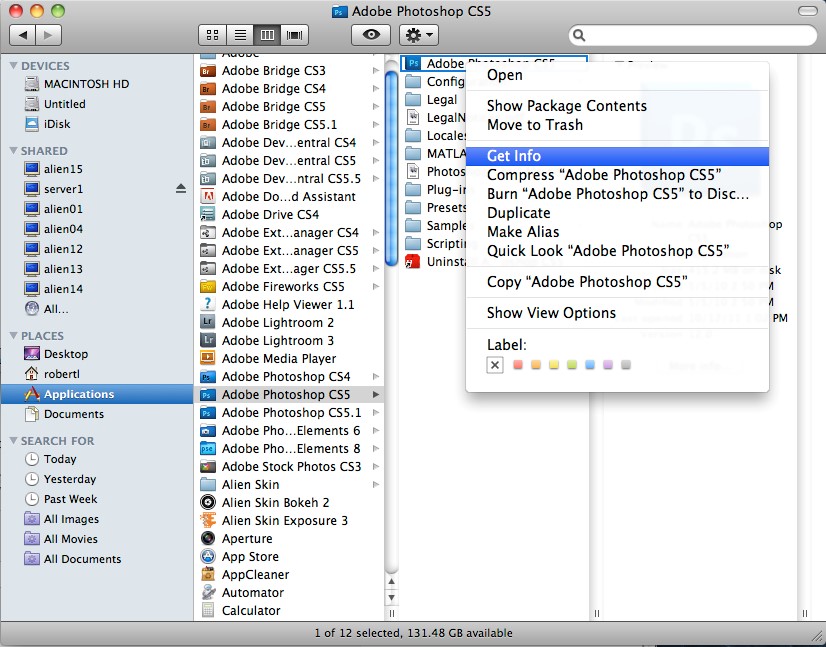Switch to list view
Screen dimensions: 826x647
[240, 35]
